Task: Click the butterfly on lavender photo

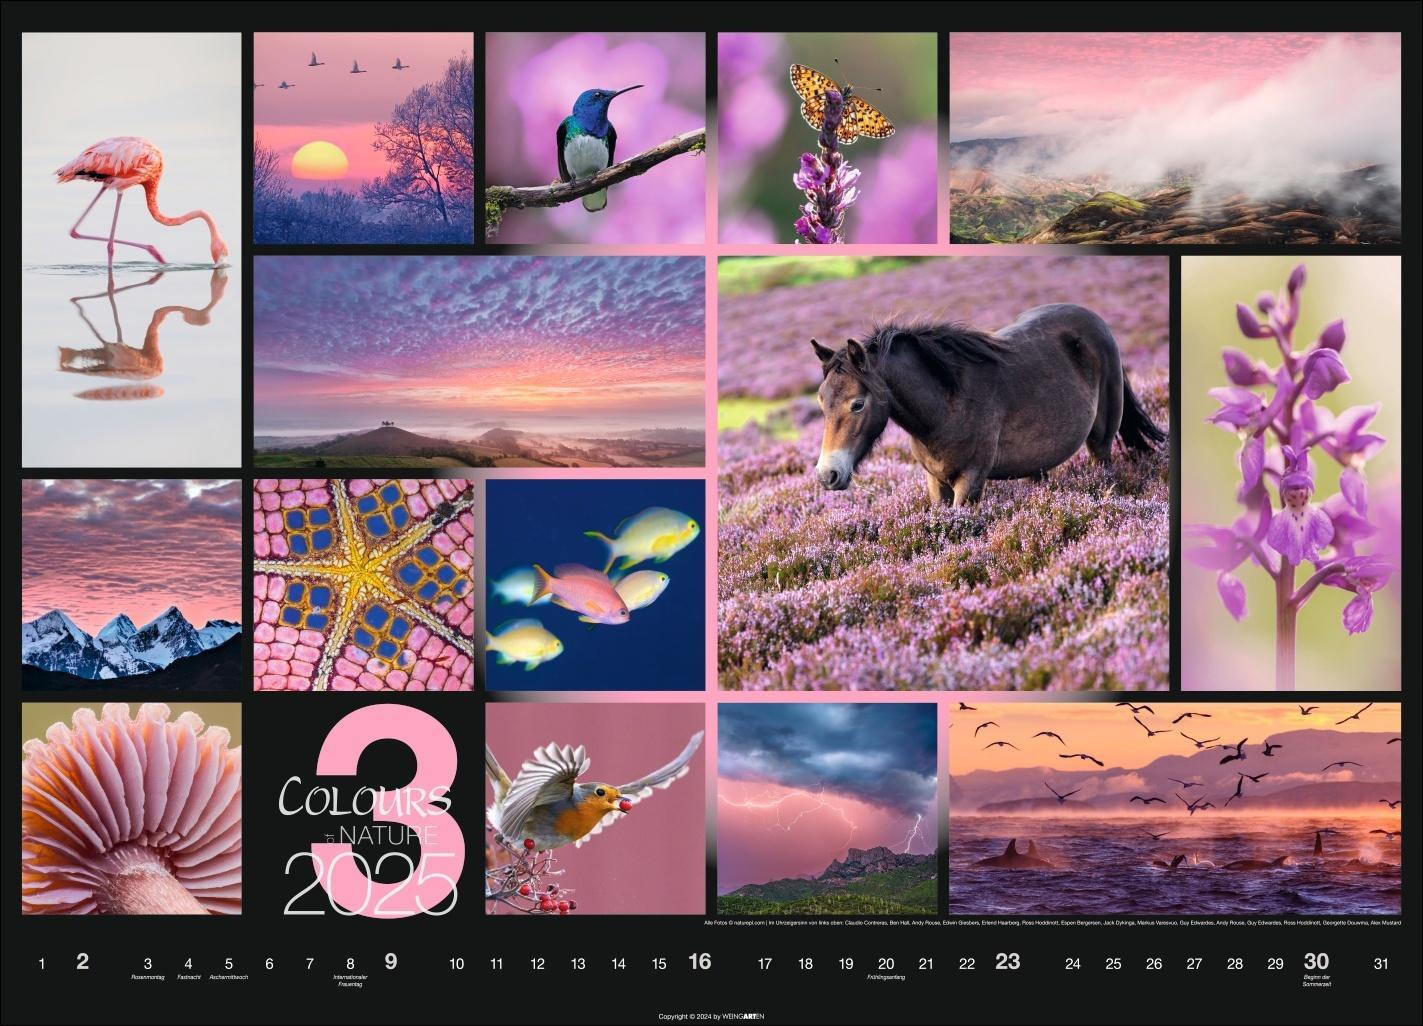Action: [x=827, y=138]
